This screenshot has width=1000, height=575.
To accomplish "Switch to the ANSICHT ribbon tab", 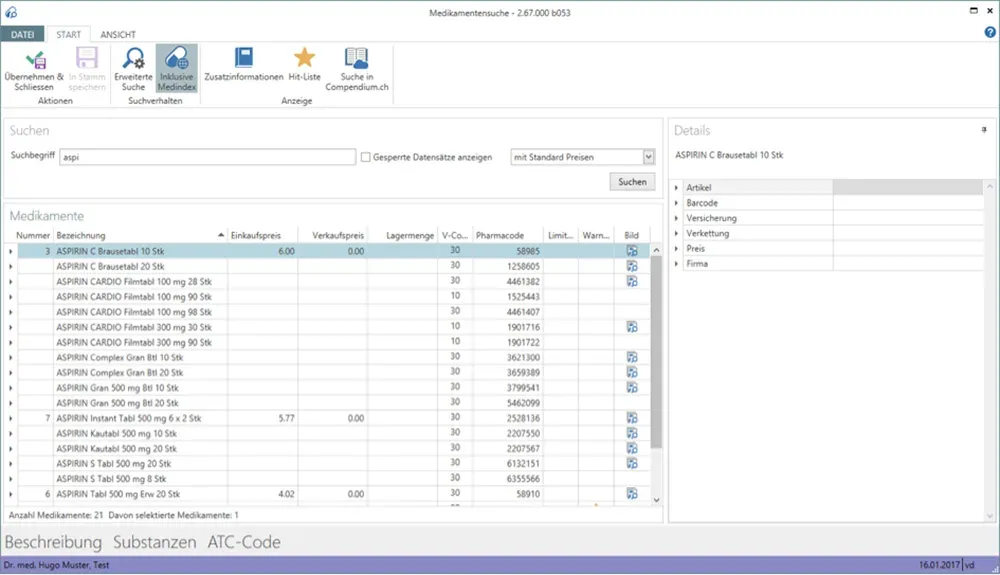I will point(118,34).
